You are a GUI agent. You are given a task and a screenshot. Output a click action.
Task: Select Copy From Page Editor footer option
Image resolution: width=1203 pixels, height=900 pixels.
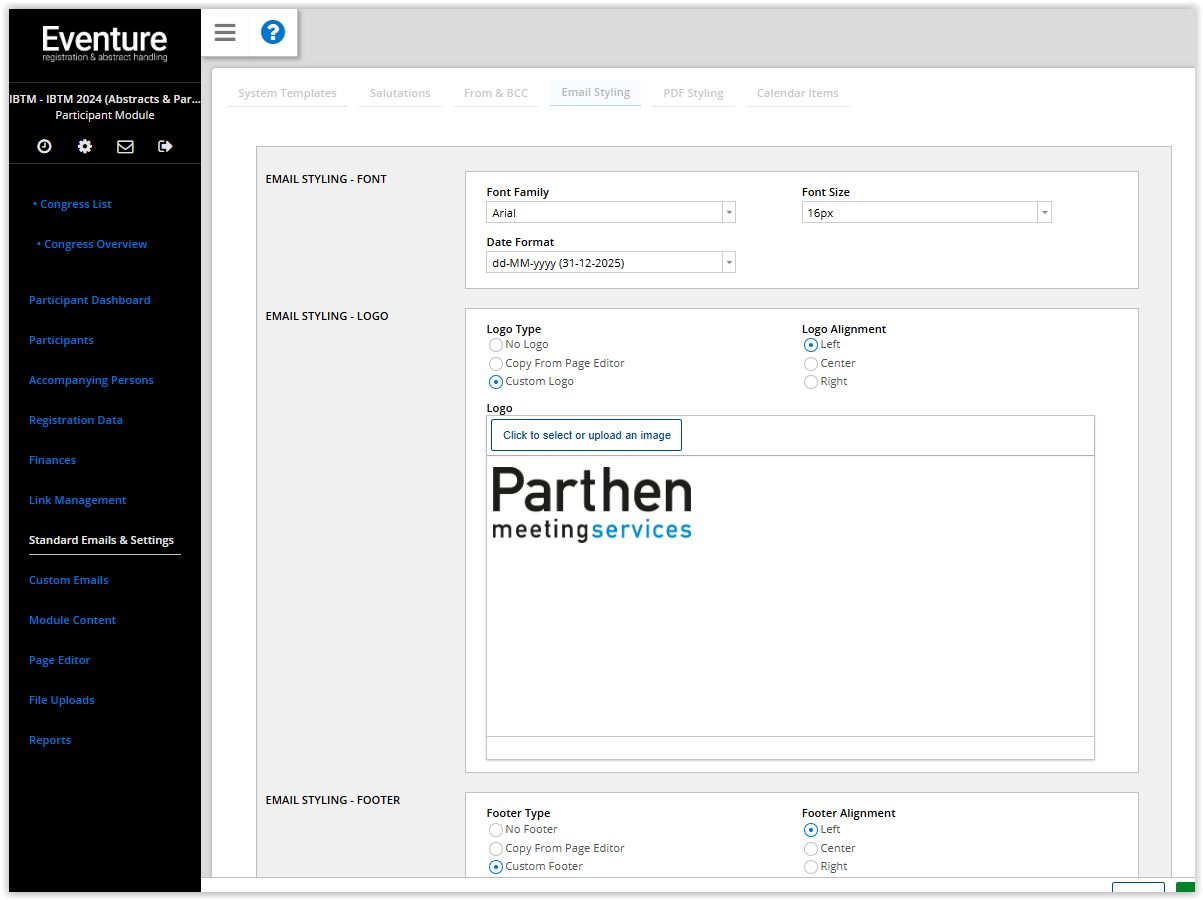496,849
